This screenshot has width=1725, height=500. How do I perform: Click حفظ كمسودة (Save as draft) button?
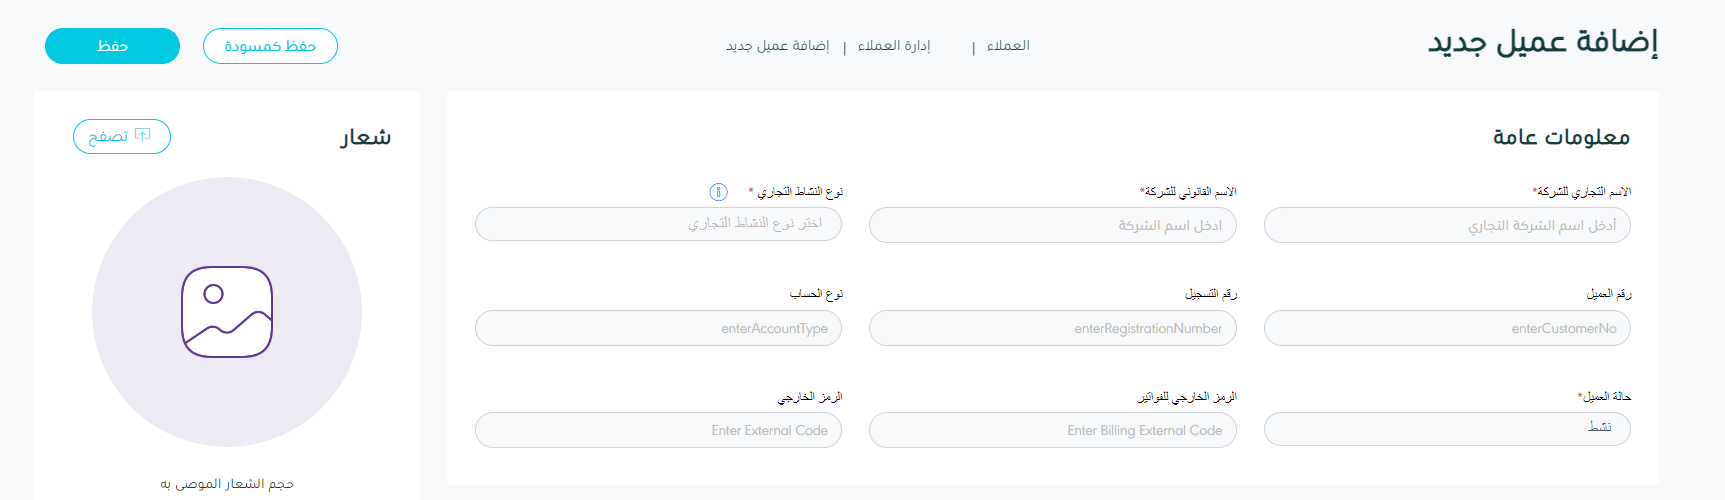point(270,46)
